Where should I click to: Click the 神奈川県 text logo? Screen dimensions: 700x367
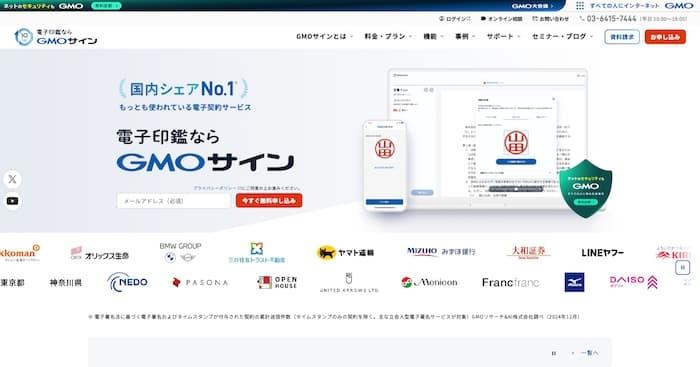point(66,283)
